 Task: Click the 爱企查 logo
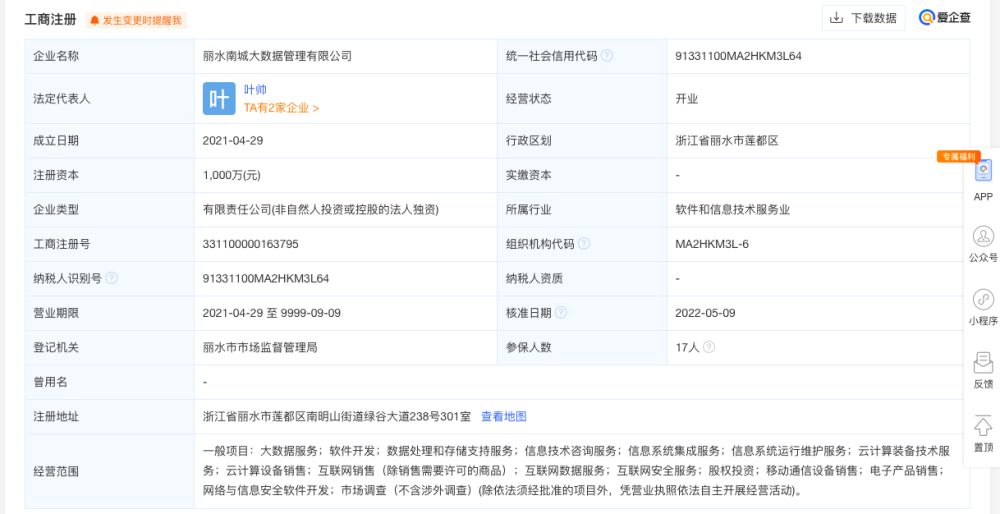[x=945, y=18]
